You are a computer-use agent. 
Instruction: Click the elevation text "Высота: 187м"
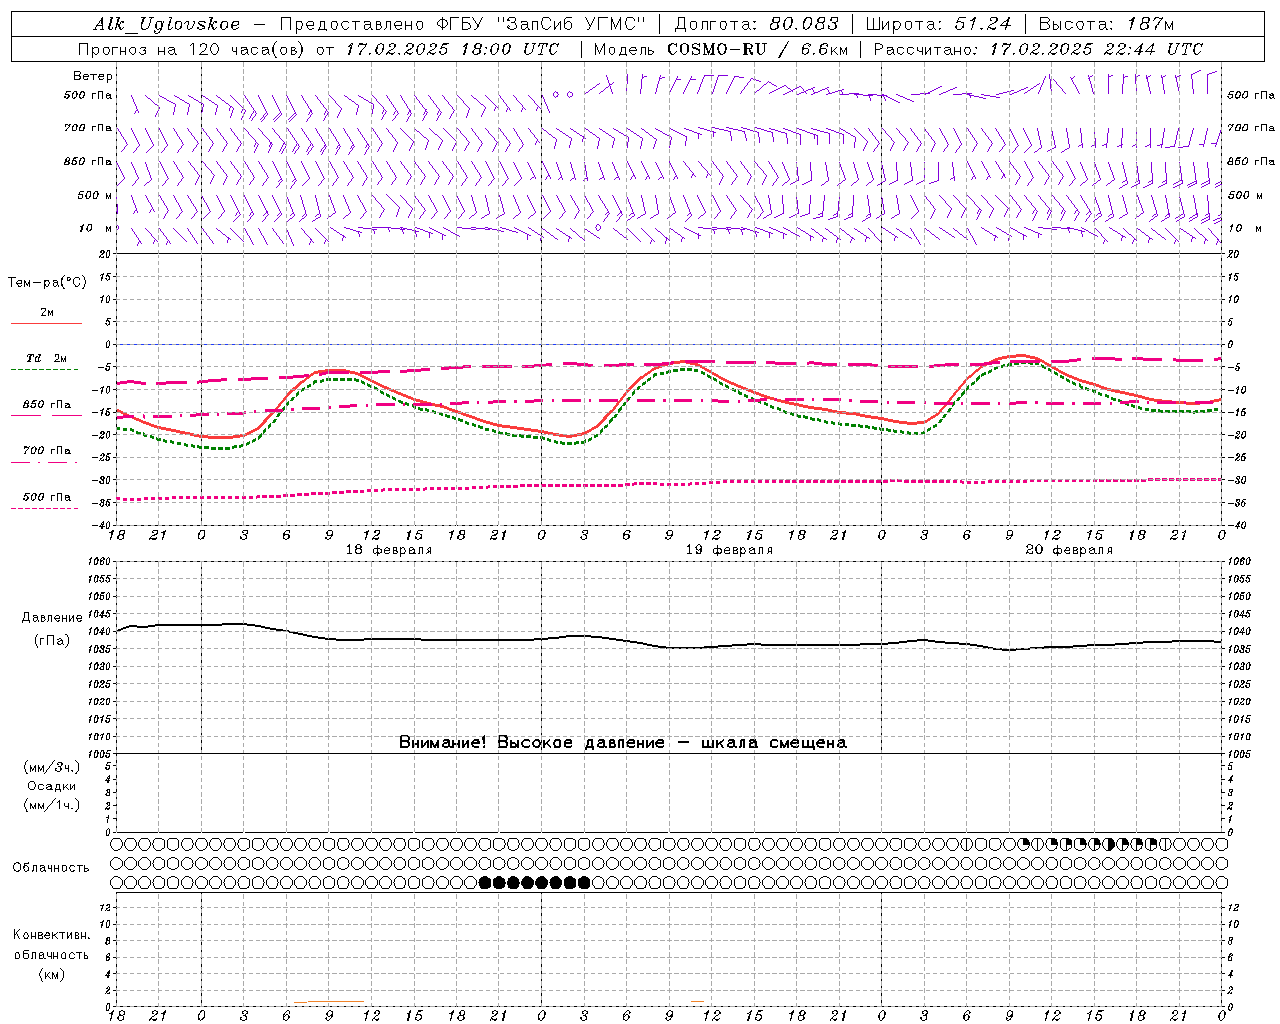pyautogui.click(x=1106, y=24)
